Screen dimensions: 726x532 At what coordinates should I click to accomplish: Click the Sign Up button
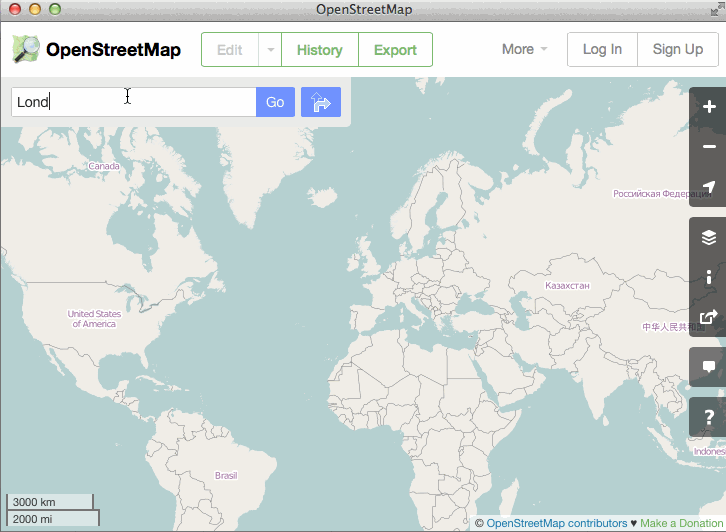678,49
